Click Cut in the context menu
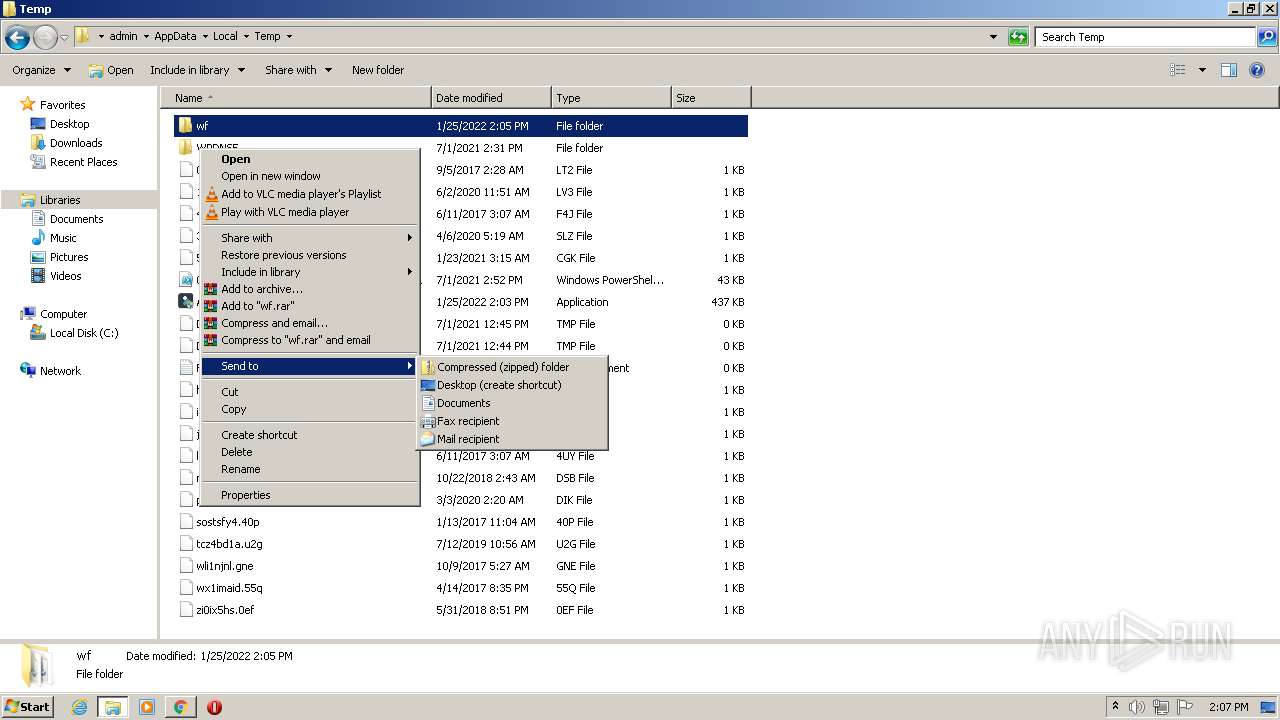Viewport: 1280px width, 720px height. tap(230, 392)
